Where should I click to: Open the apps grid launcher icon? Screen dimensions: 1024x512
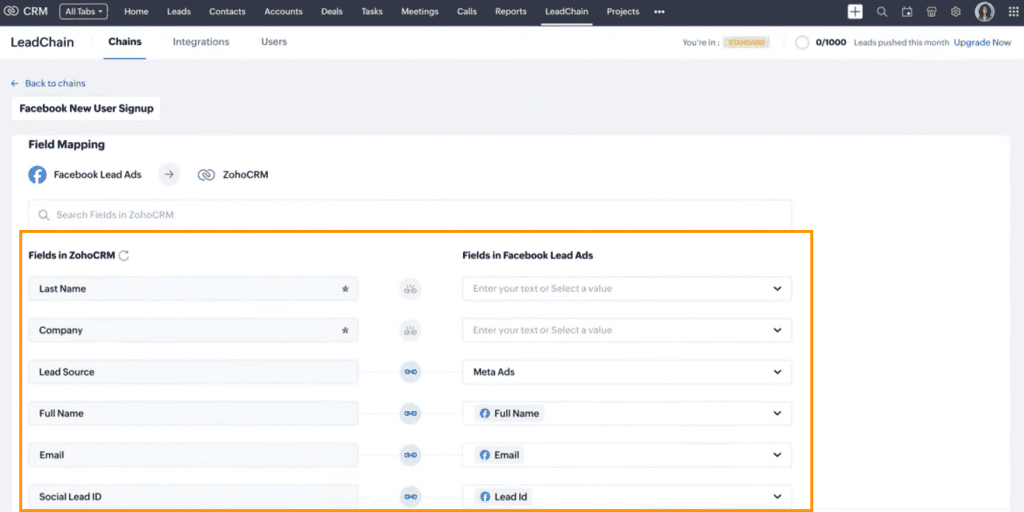click(x=1013, y=12)
